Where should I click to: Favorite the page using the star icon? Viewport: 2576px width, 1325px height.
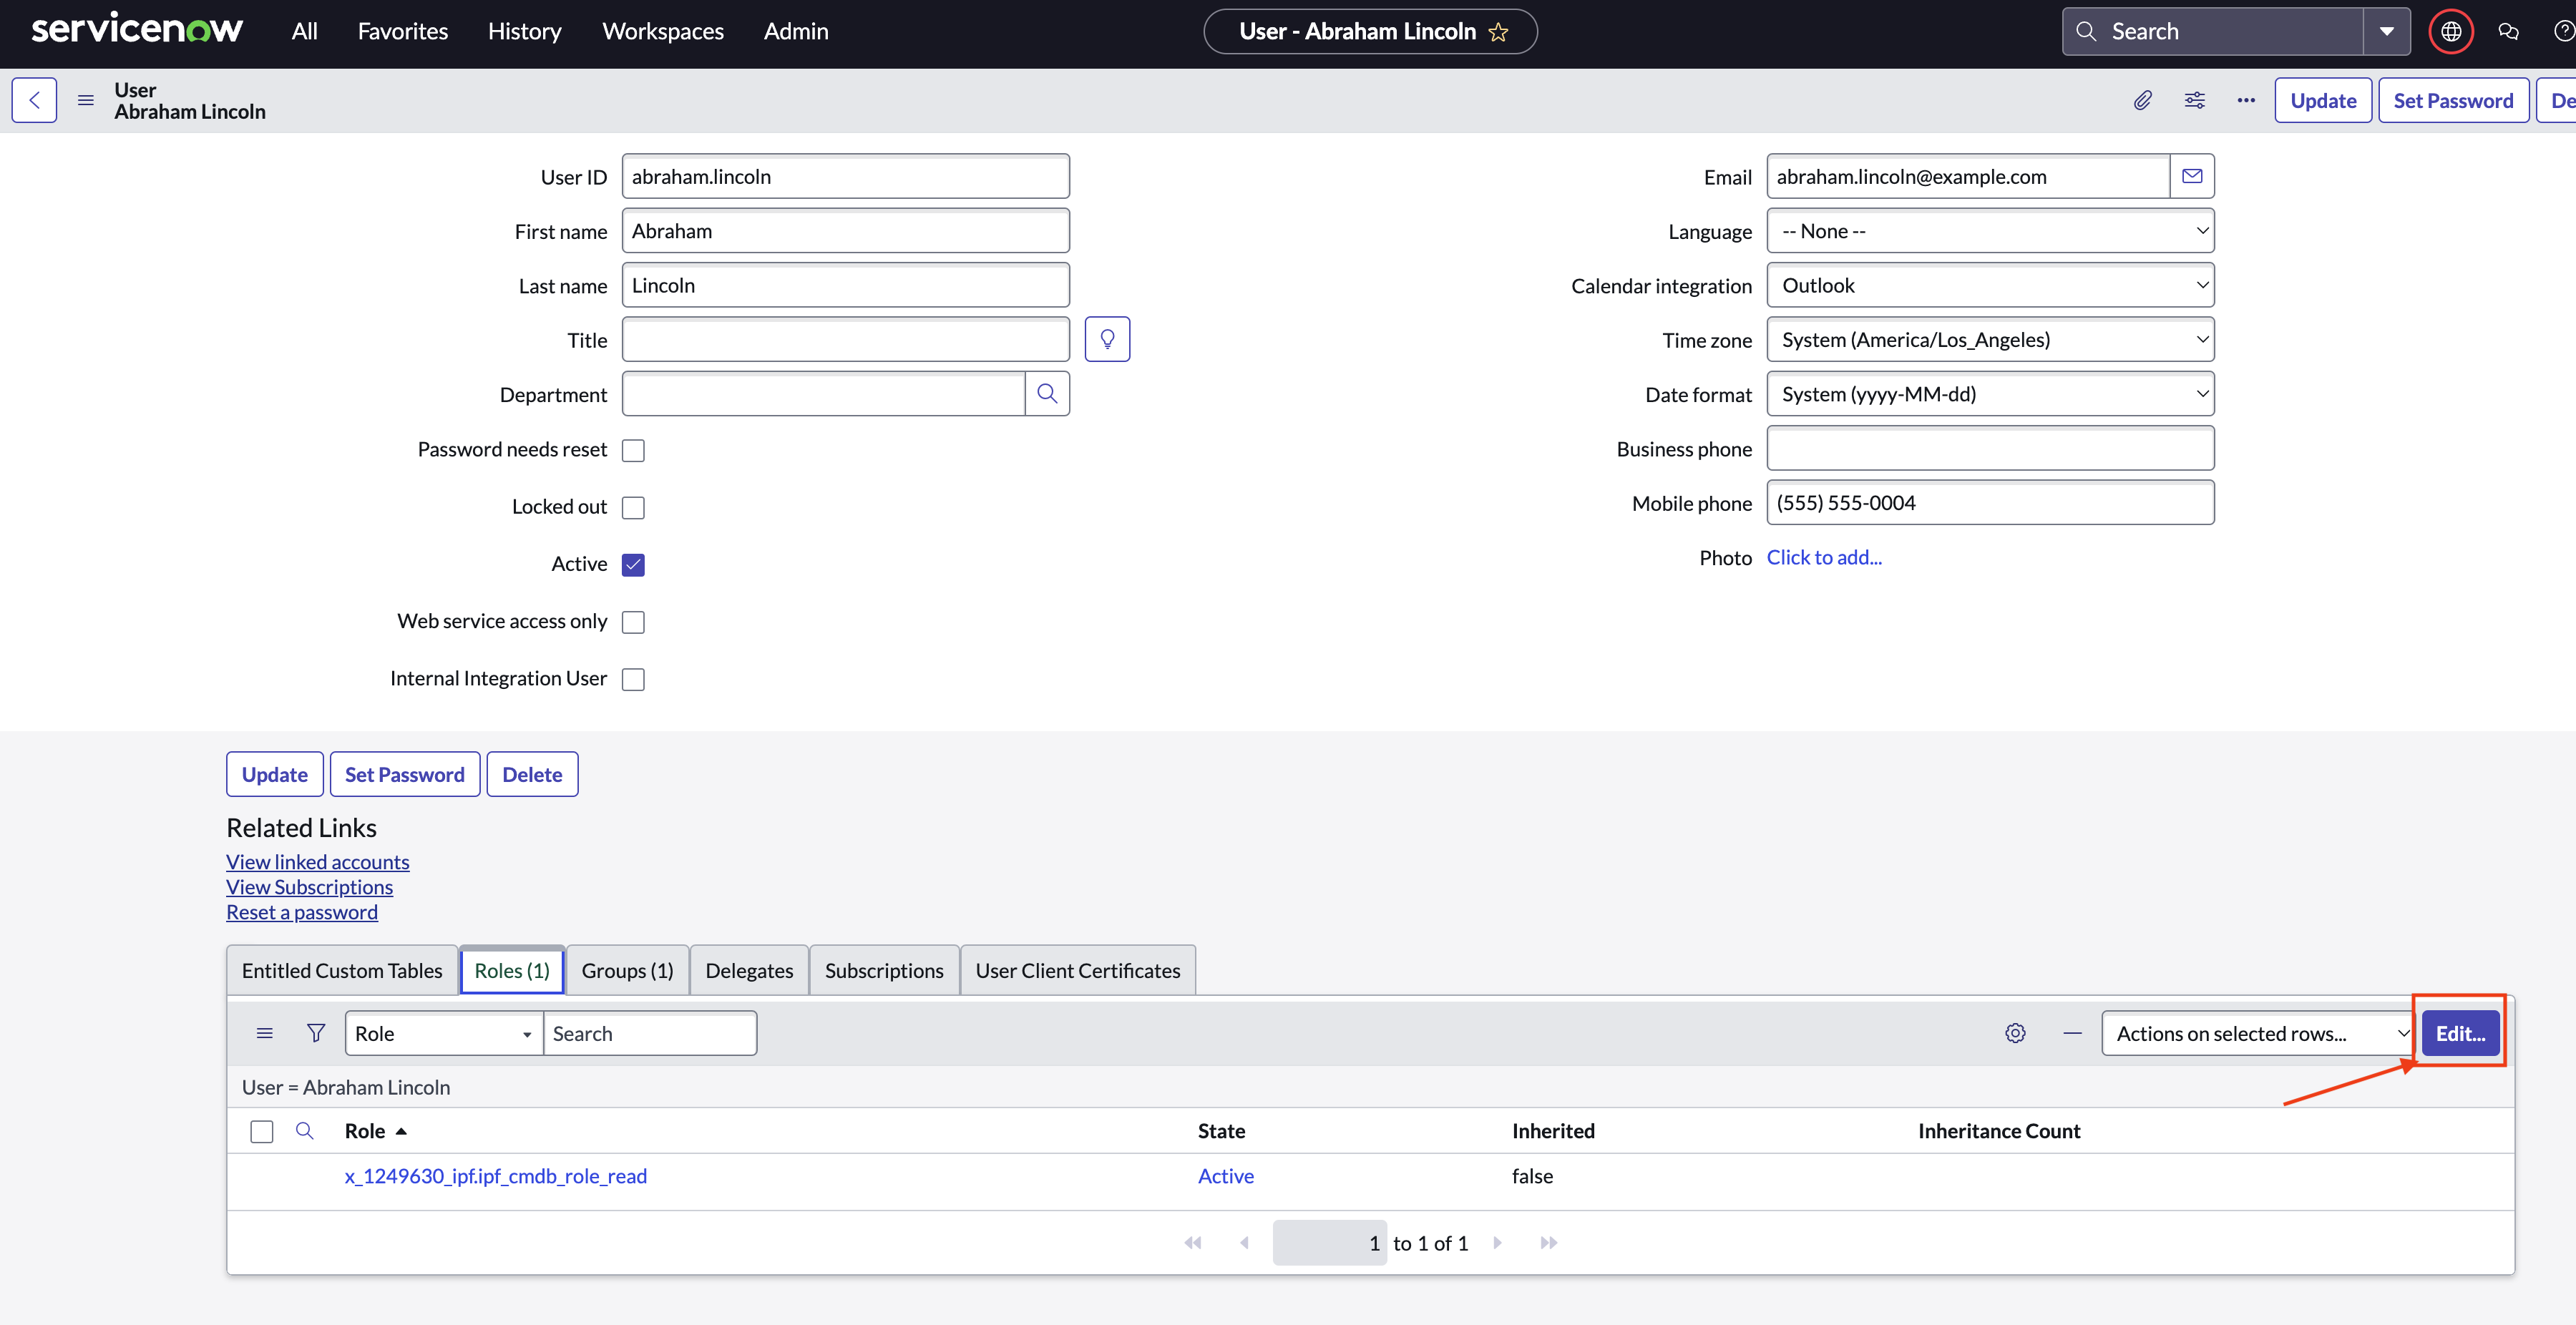(1498, 32)
